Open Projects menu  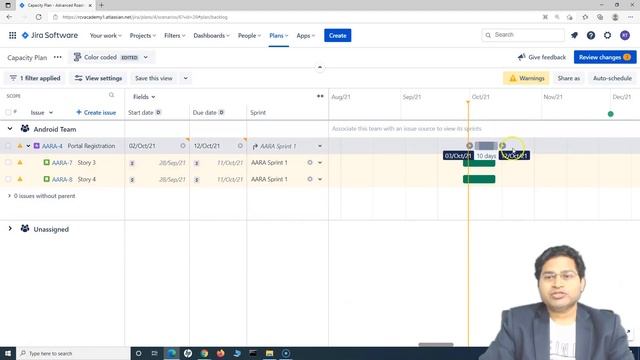pos(142,36)
